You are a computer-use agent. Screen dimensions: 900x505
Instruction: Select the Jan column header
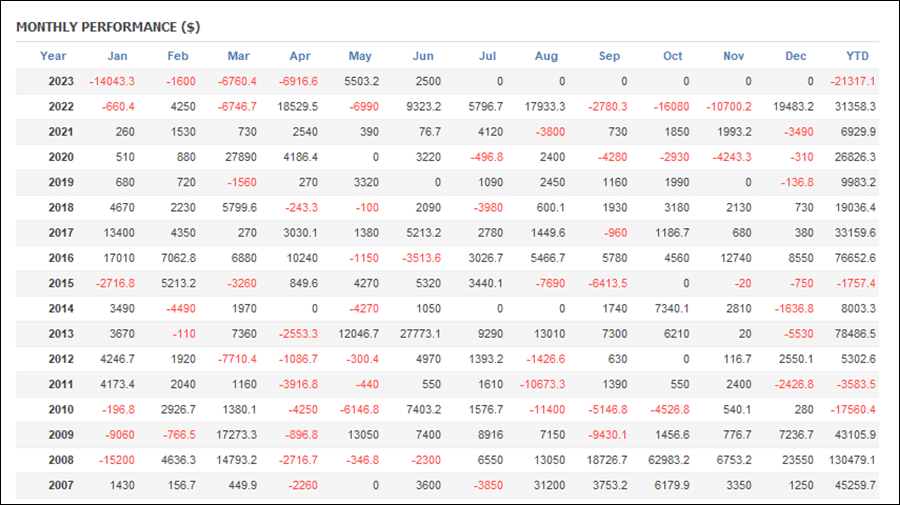coord(117,56)
